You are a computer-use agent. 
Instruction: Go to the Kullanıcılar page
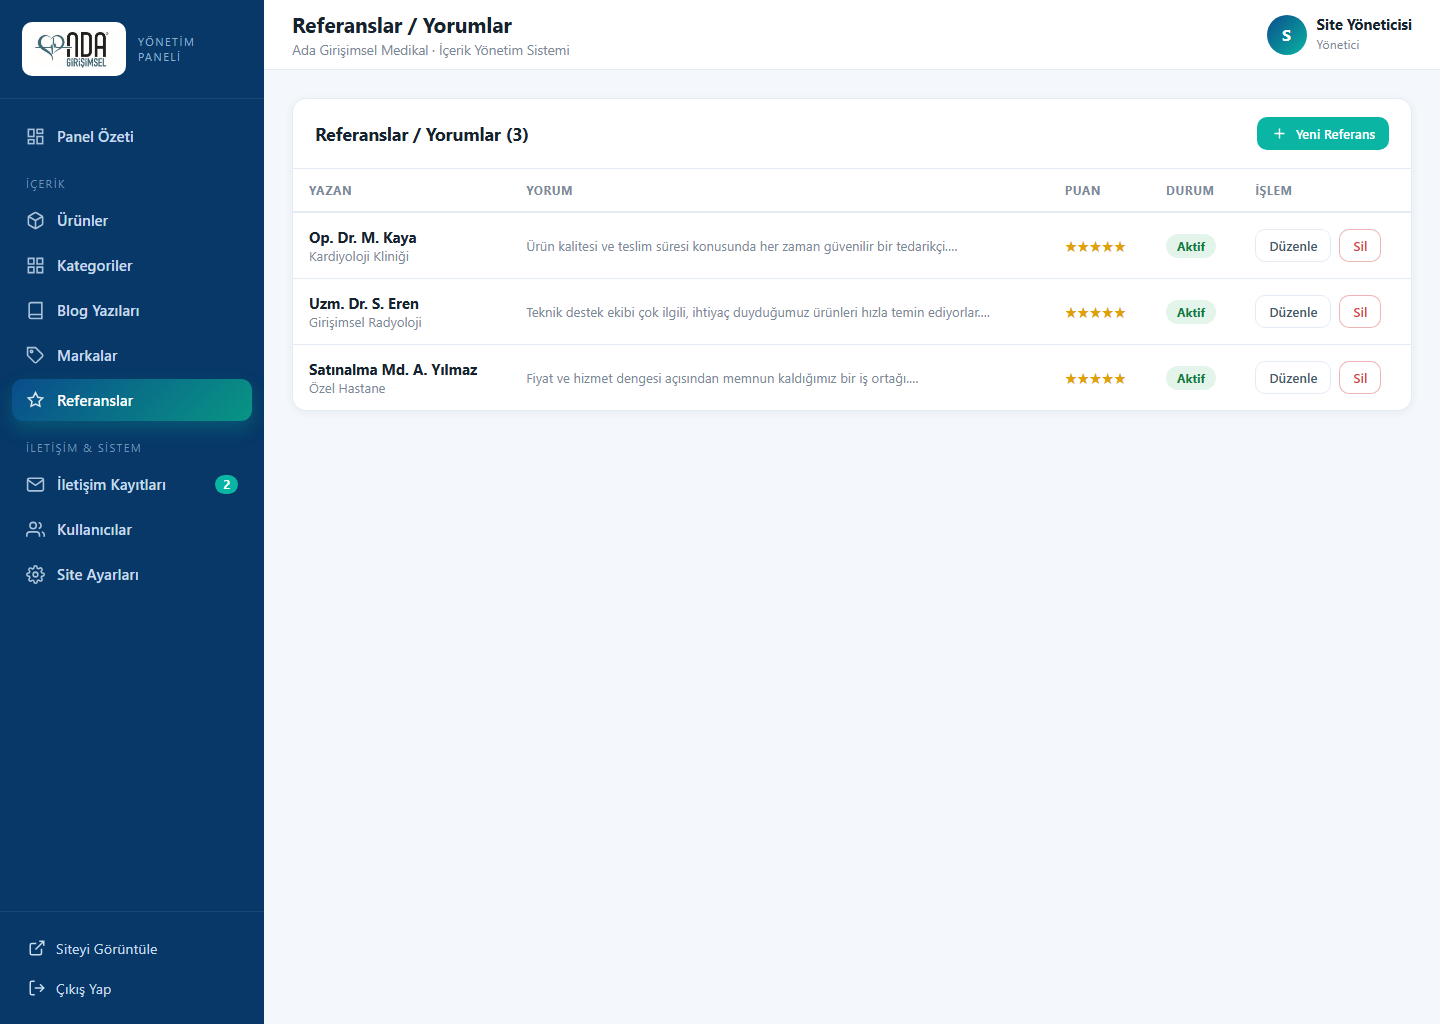click(x=132, y=530)
